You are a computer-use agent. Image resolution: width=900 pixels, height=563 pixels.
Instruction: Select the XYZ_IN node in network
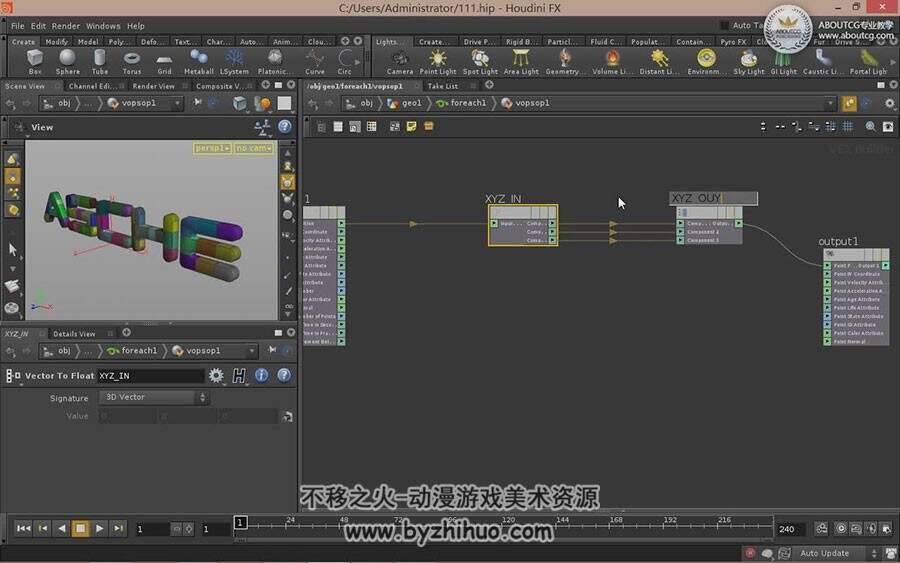522,225
